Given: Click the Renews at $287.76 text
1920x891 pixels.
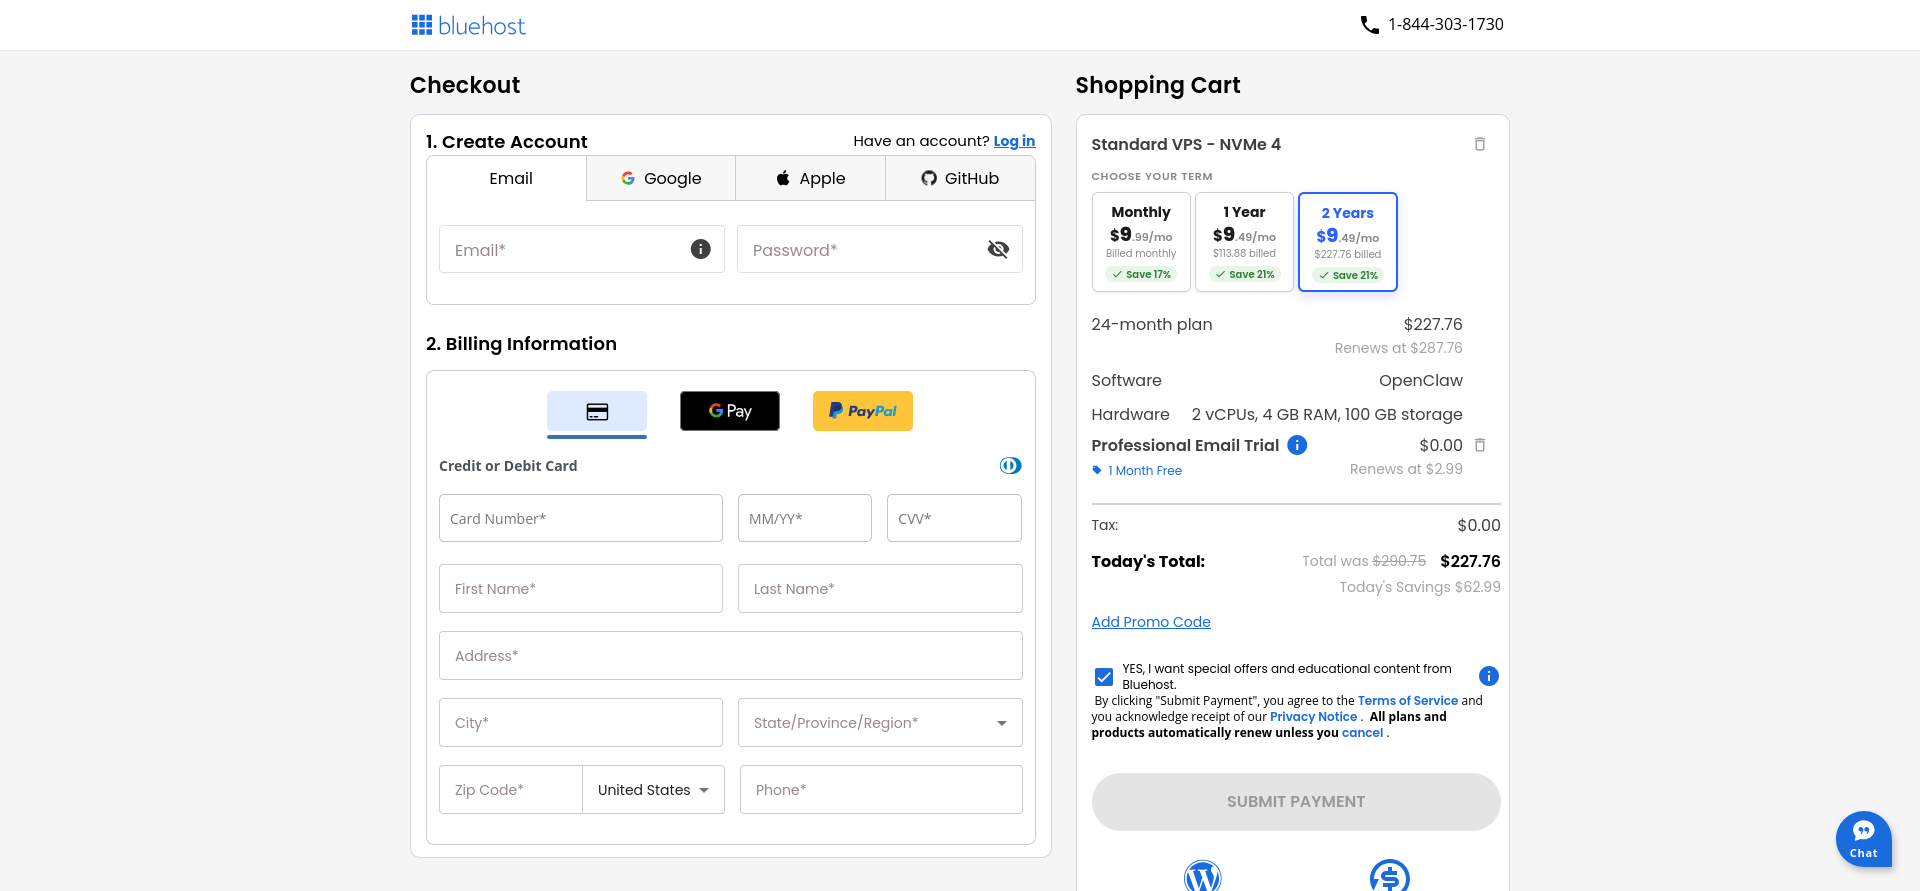Looking at the screenshot, I should pyautogui.click(x=1398, y=348).
